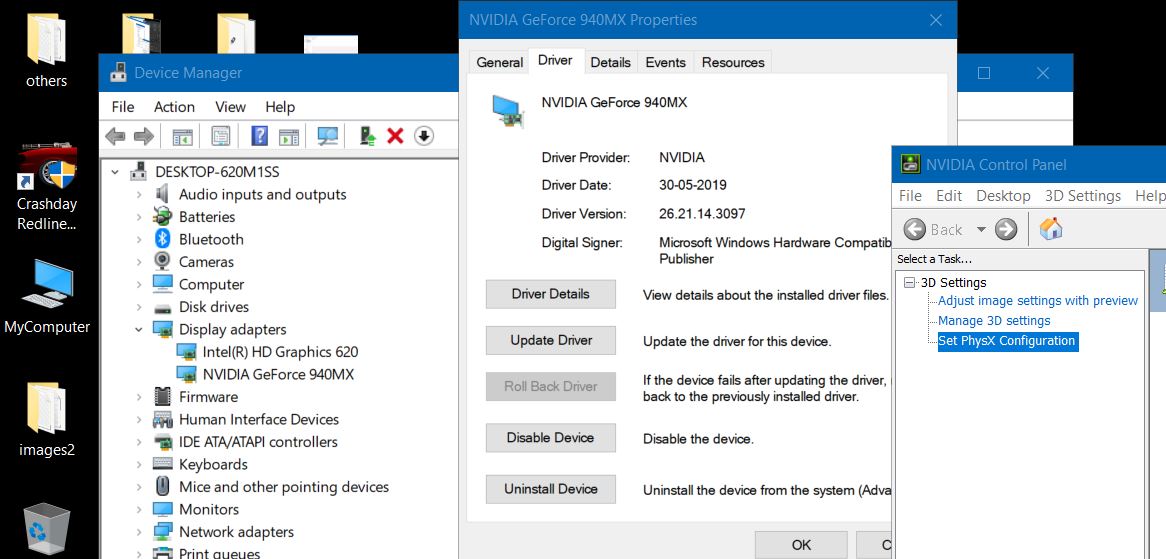
Task: Switch to the Details tab
Action: 611,62
